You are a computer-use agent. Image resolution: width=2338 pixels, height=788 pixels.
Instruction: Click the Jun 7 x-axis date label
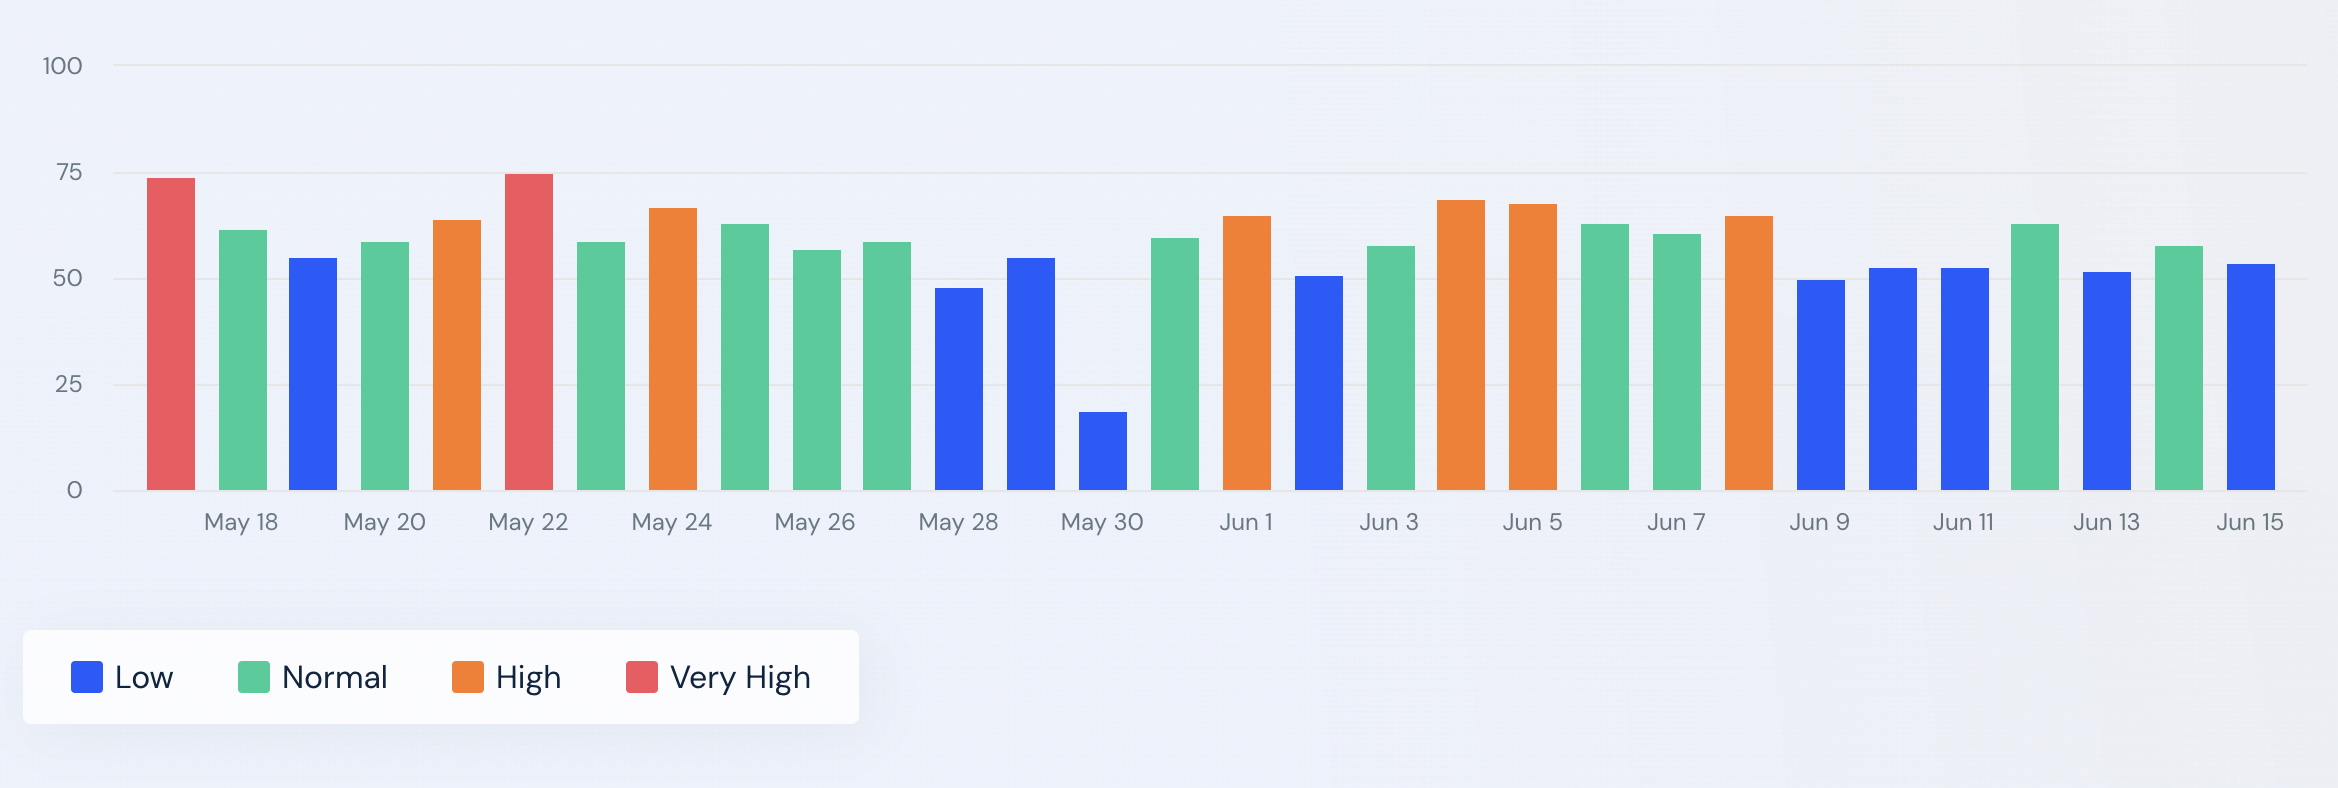point(1676,522)
